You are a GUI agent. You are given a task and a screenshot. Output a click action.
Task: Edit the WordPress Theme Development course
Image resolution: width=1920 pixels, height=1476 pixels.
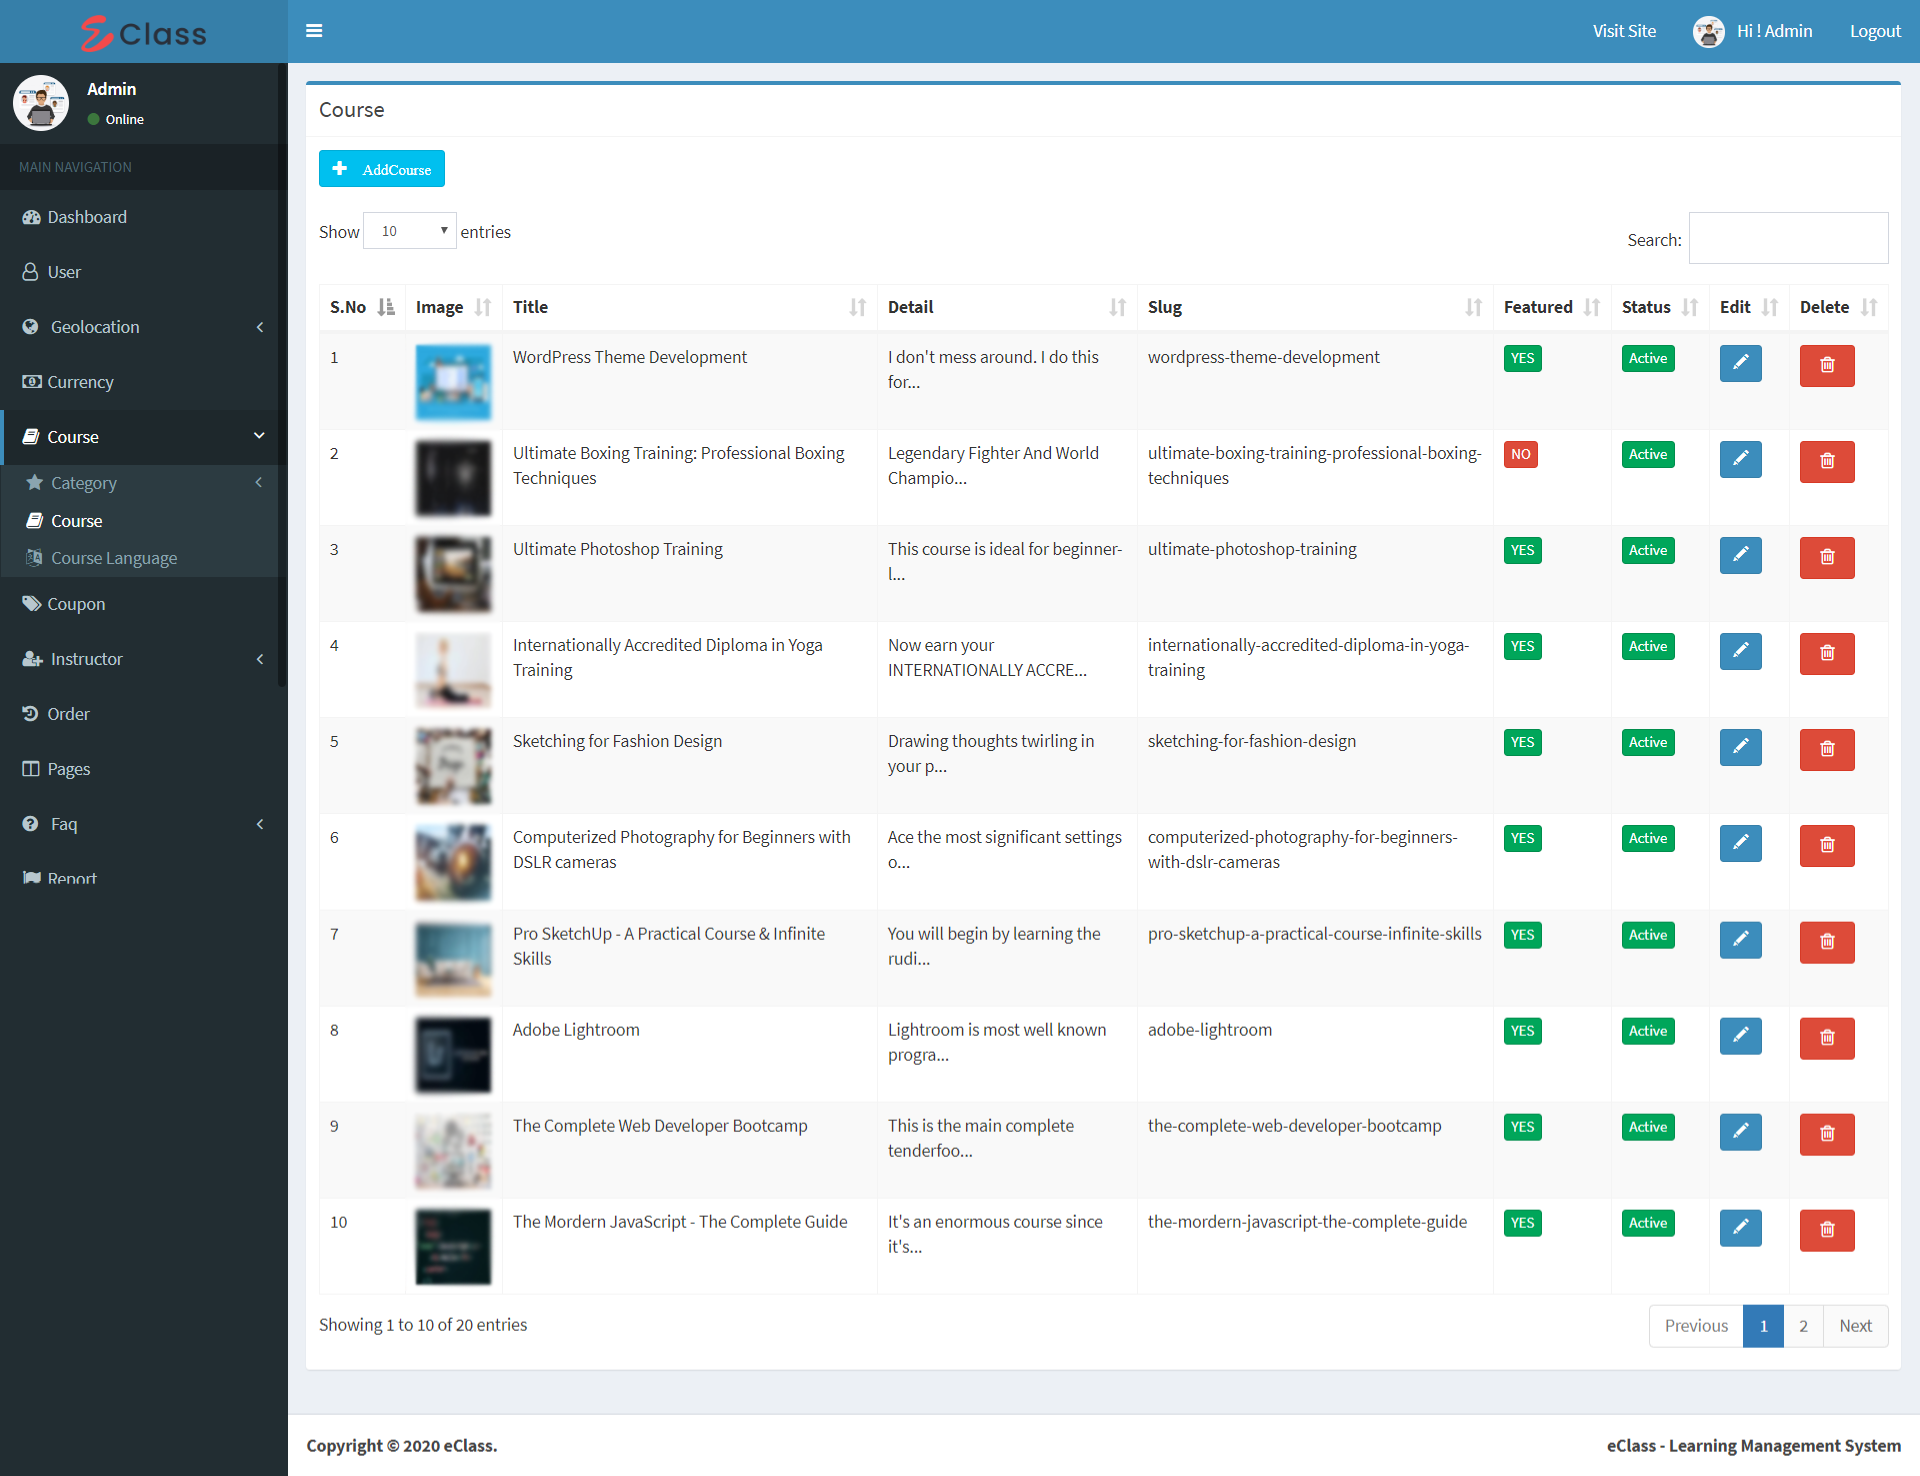(1740, 363)
